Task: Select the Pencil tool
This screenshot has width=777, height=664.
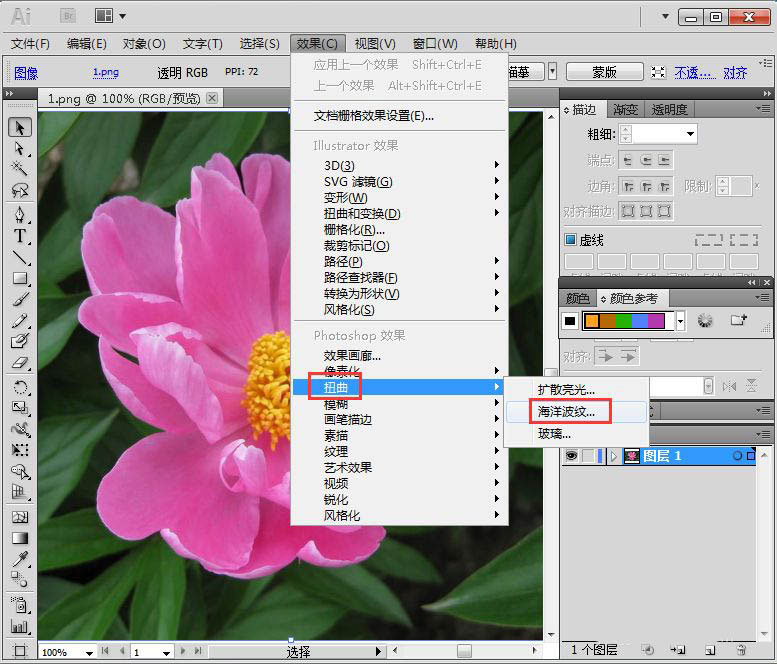Action: click(x=20, y=320)
